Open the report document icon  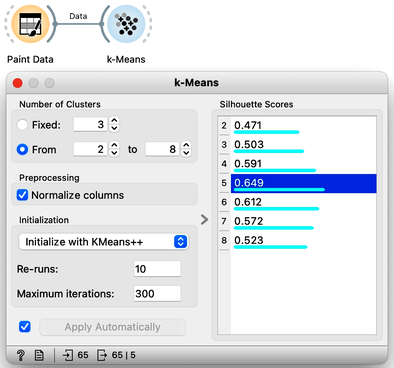click(39, 355)
